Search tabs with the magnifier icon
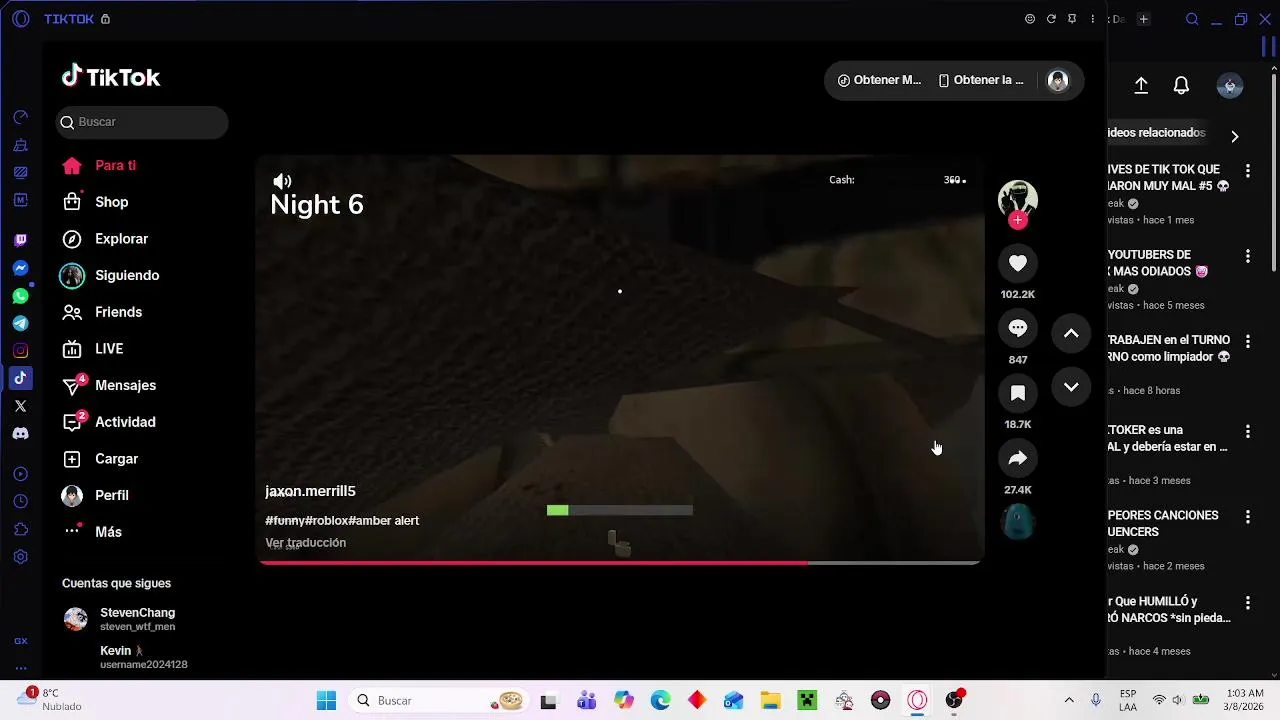The height and width of the screenshot is (720, 1280). click(1192, 19)
